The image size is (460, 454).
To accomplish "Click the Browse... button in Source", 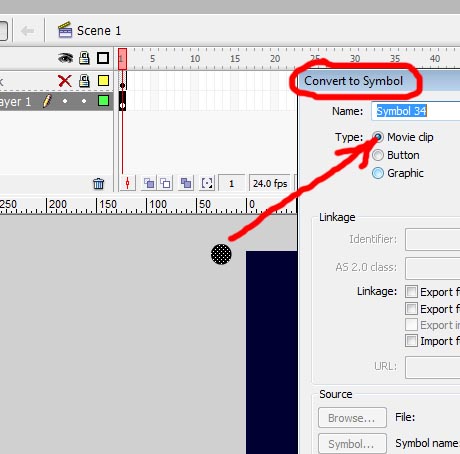I will [352, 417].
